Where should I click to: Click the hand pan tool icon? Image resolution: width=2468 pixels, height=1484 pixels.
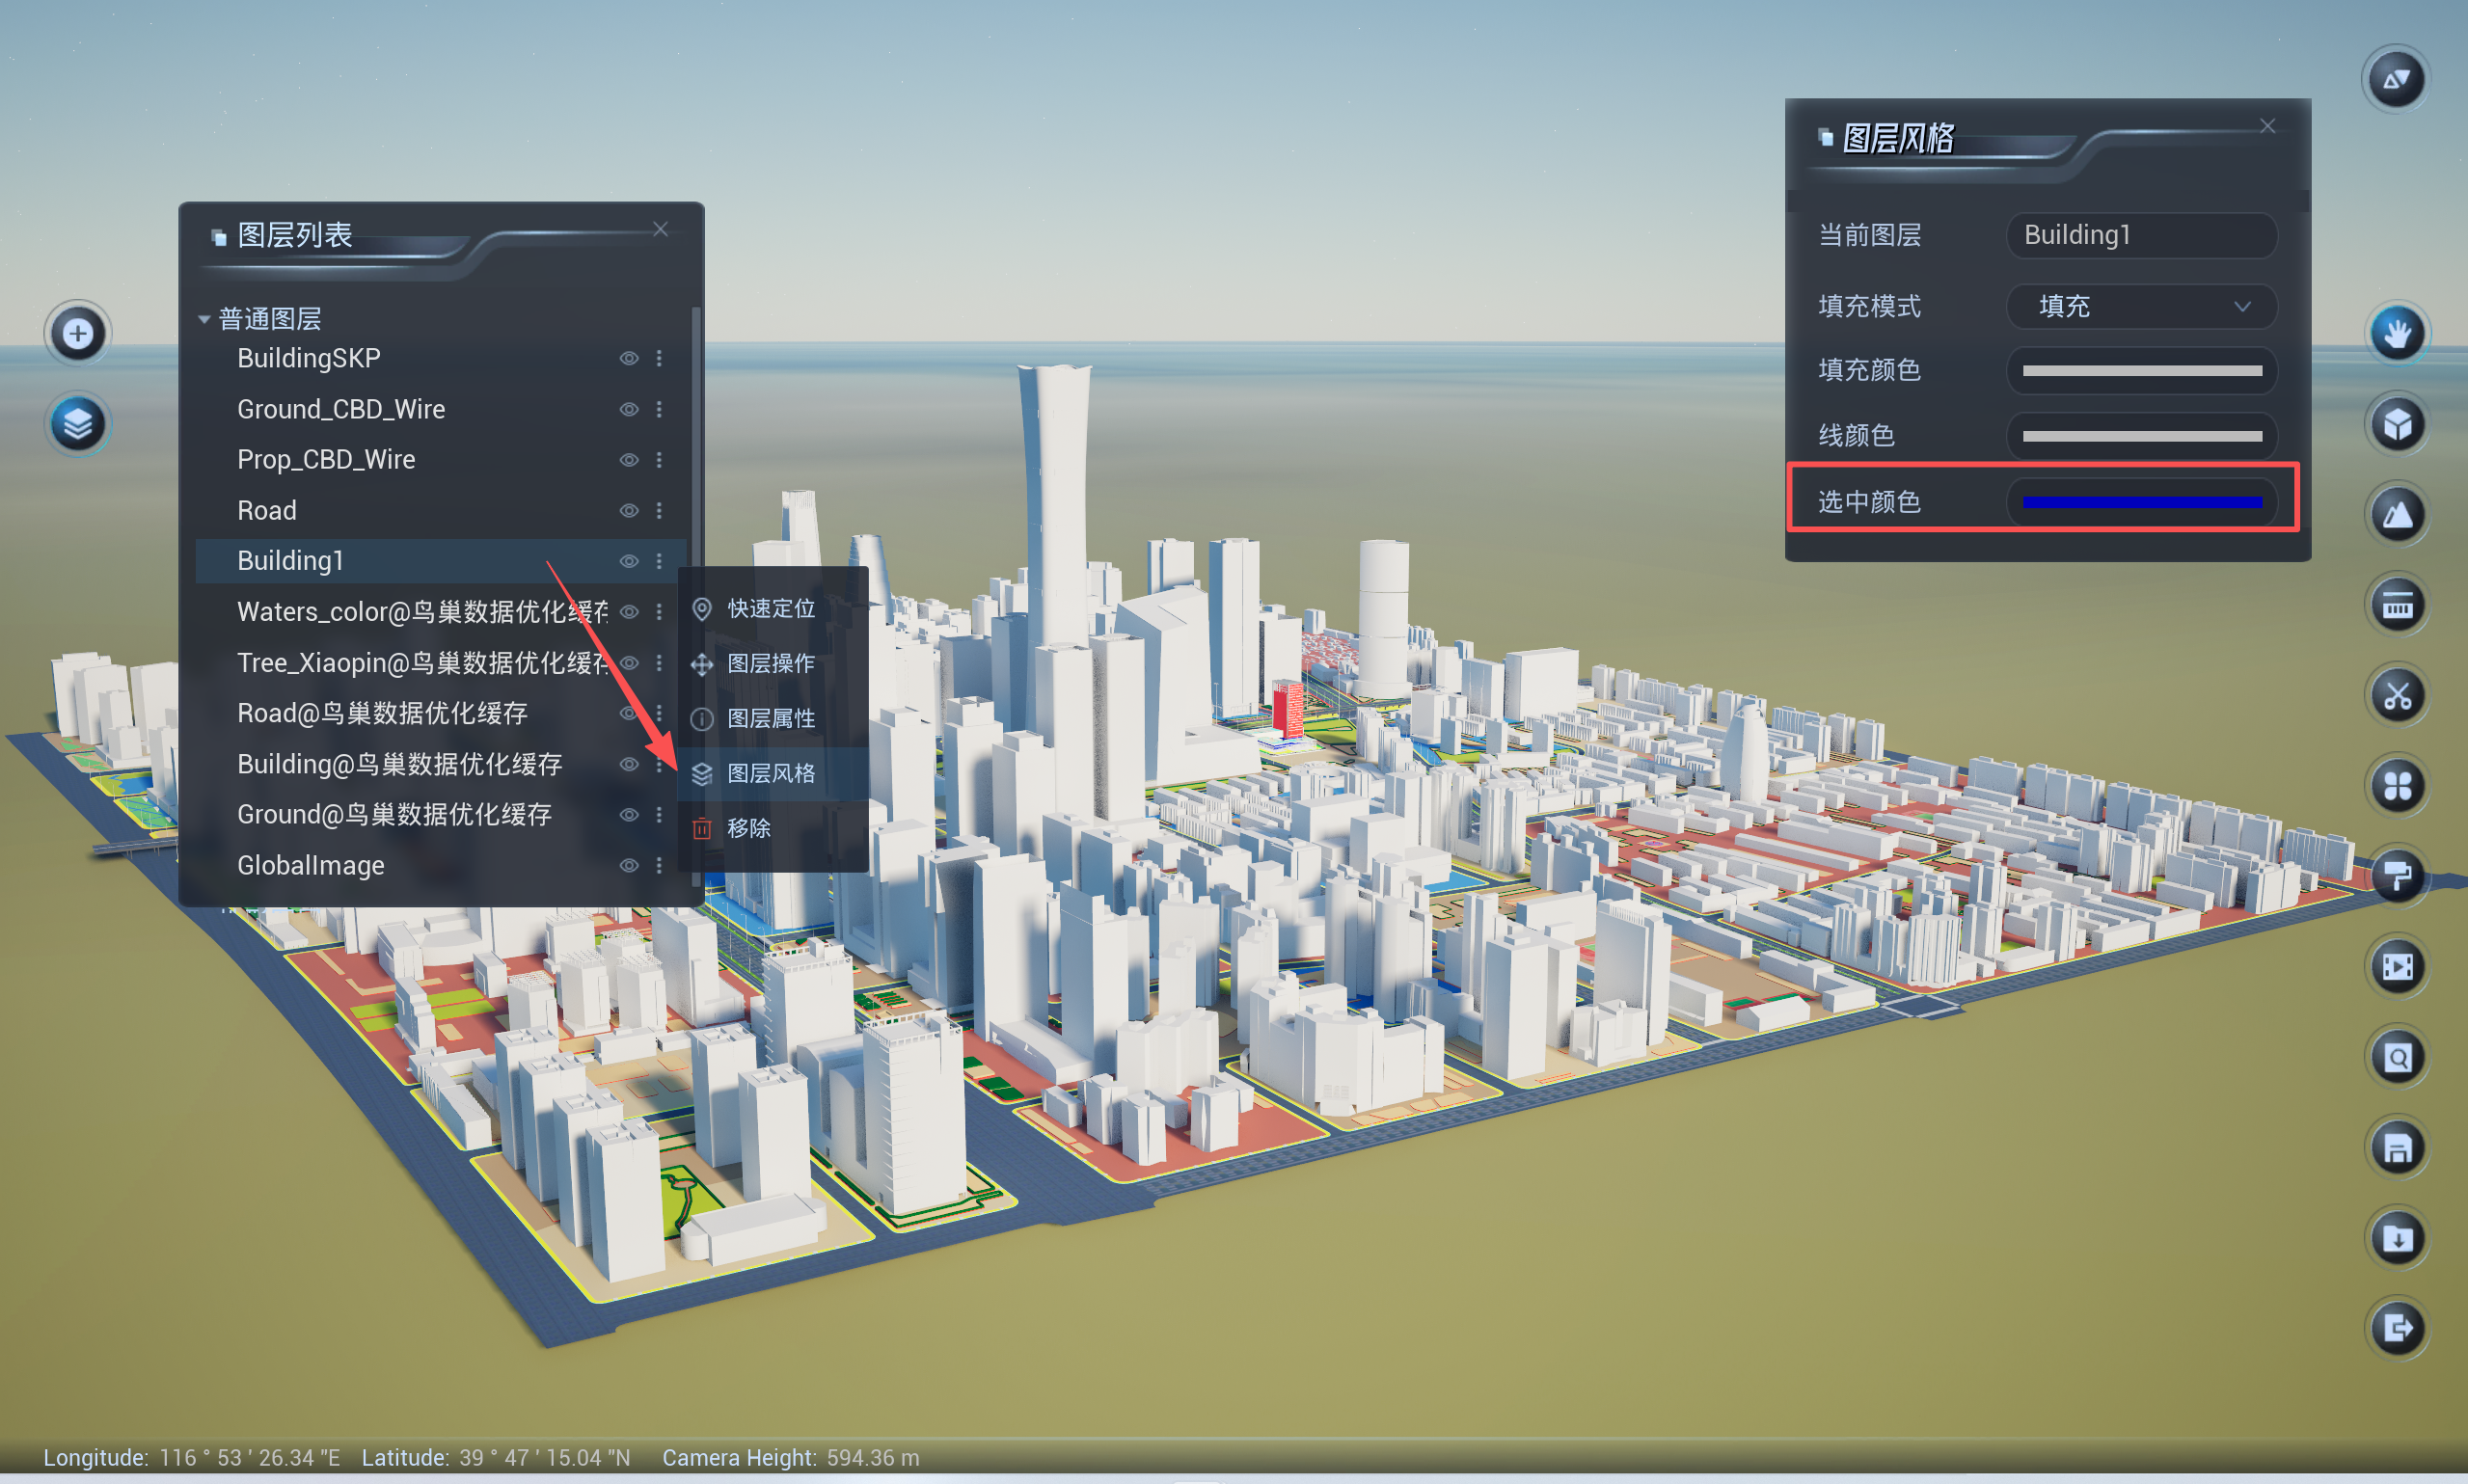point(2397,334)
